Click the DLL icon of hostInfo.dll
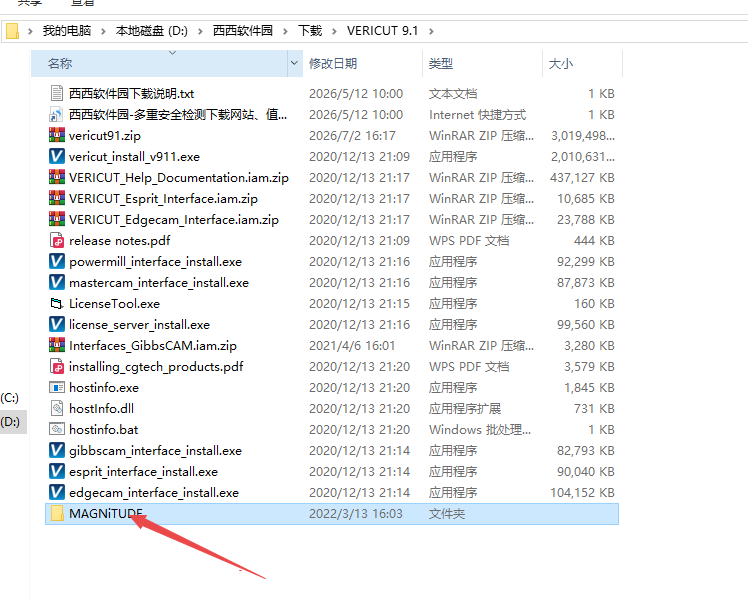 (57, 408)
